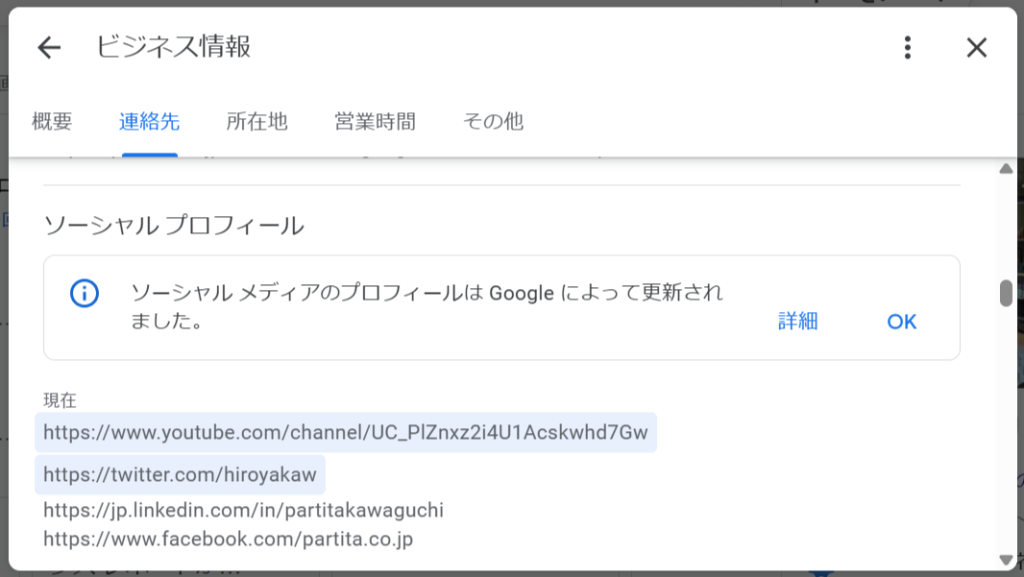The height and width of the screenshot is (577, 1024).
Task: Go back with the left arrow icon
Action: 49,48
